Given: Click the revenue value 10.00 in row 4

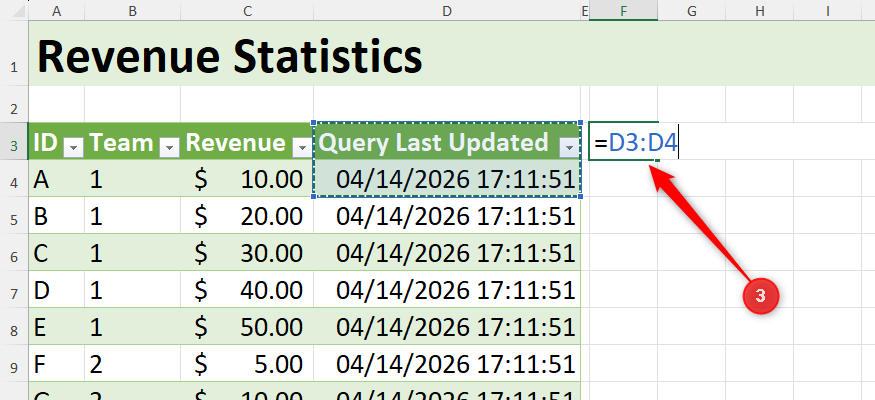Looking at the screenshot, I should (x=272, y=180).
